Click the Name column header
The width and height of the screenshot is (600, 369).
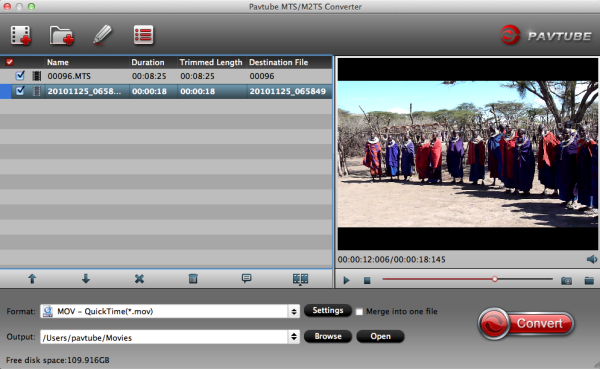tap(58, 62)
